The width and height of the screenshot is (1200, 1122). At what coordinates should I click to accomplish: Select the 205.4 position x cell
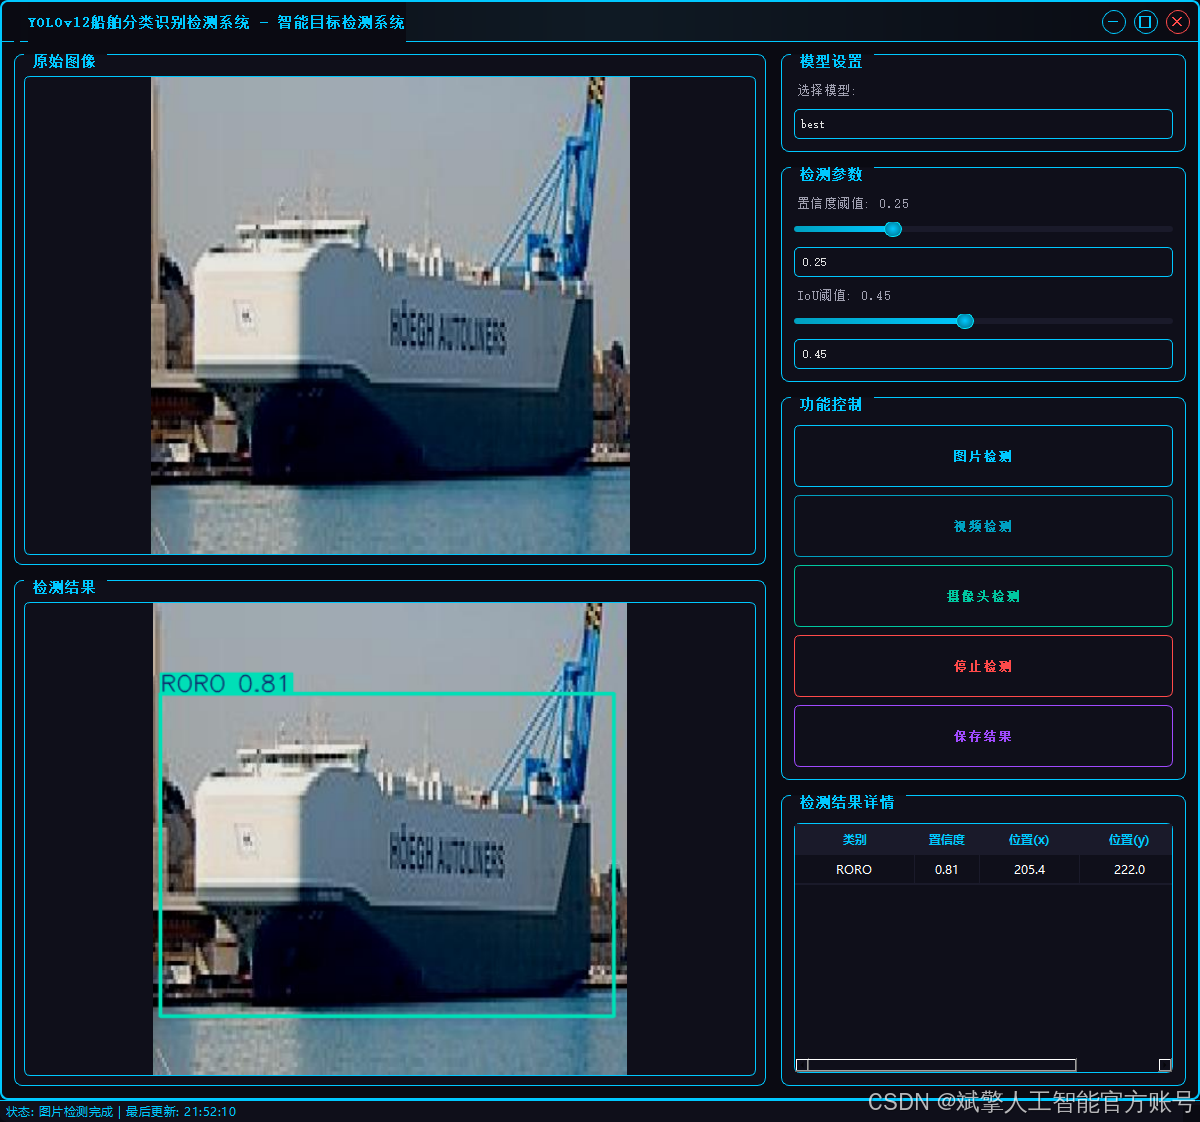click(x=1029, y=870)
